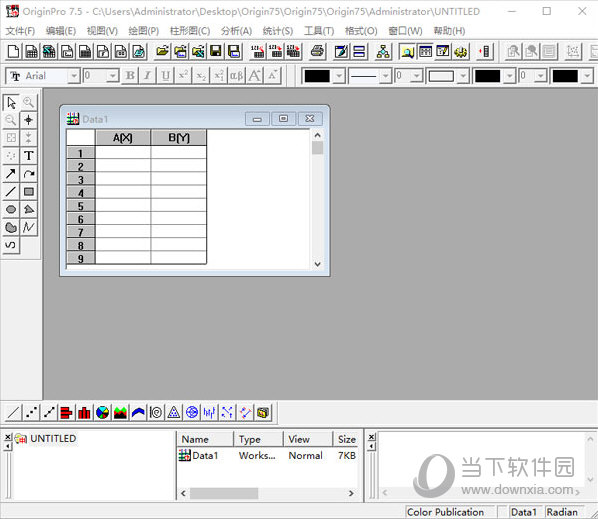Create an Area plot
The image size is (598, 519).
coord(120,413)
